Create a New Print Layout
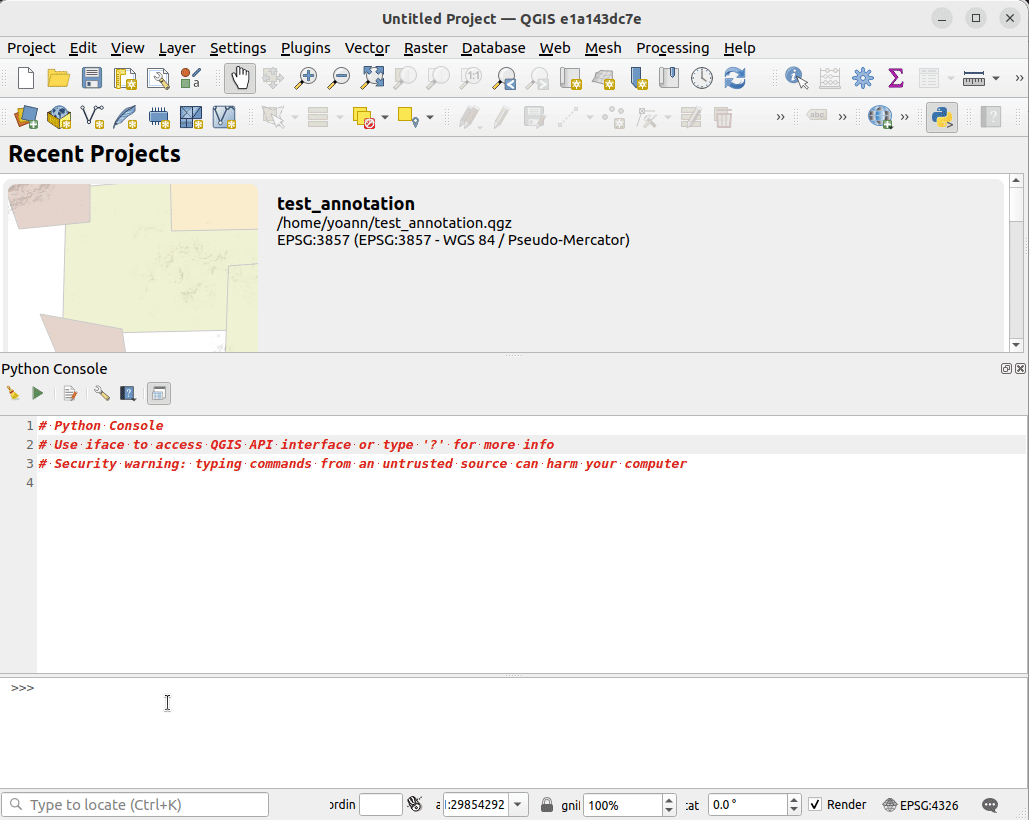This screenshot has height=820, width=1029. click(x=123, y=78)
